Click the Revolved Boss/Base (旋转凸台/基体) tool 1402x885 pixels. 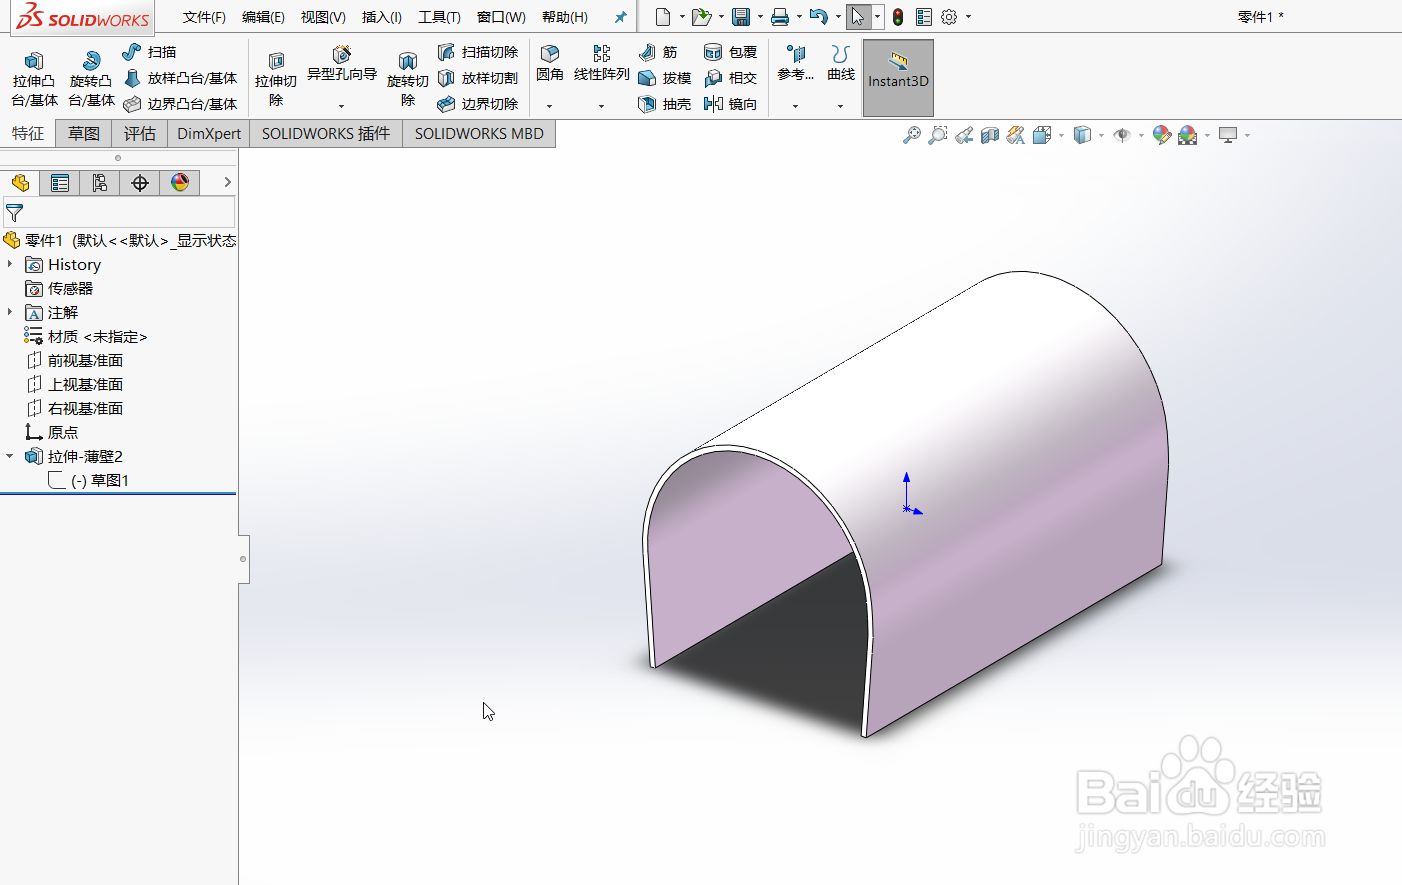point(91,79)
